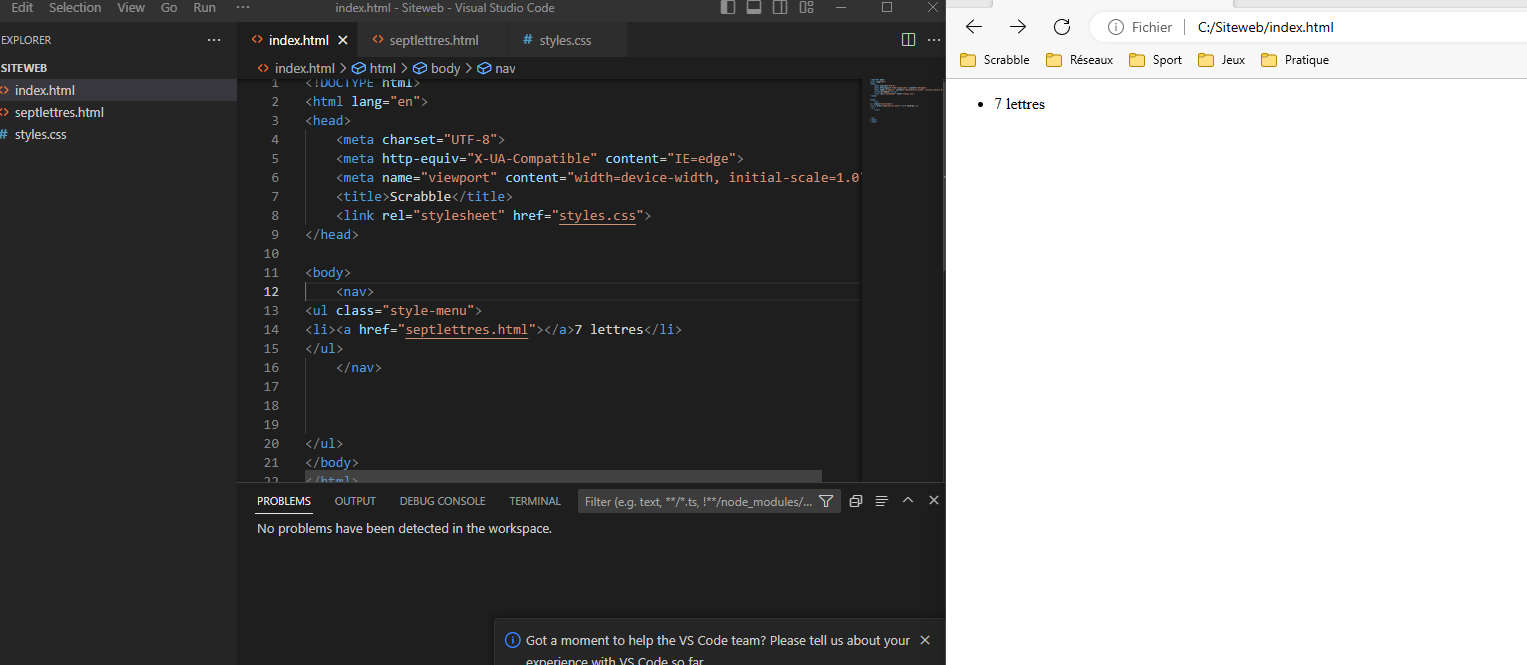Click the septlettres.html href in code

click(x=467, y=329)
